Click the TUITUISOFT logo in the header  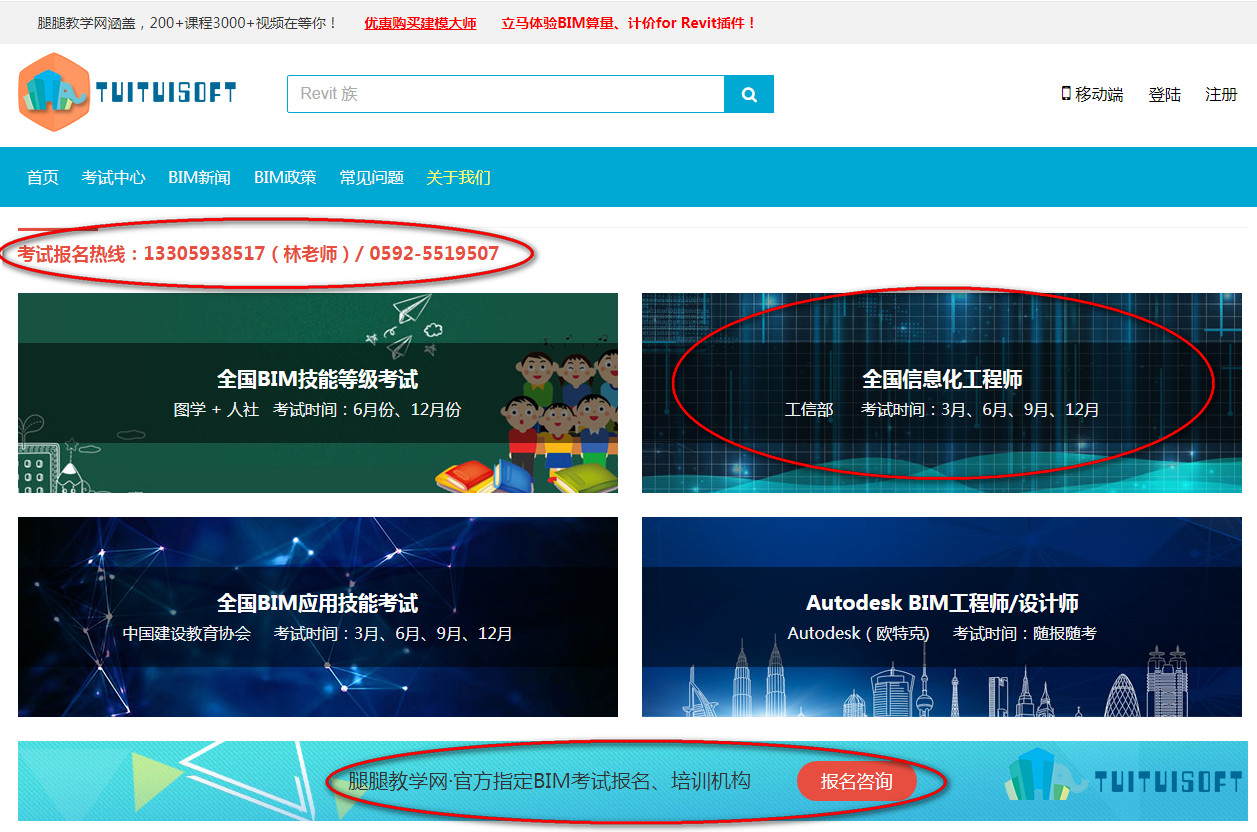tap(127, 93)
